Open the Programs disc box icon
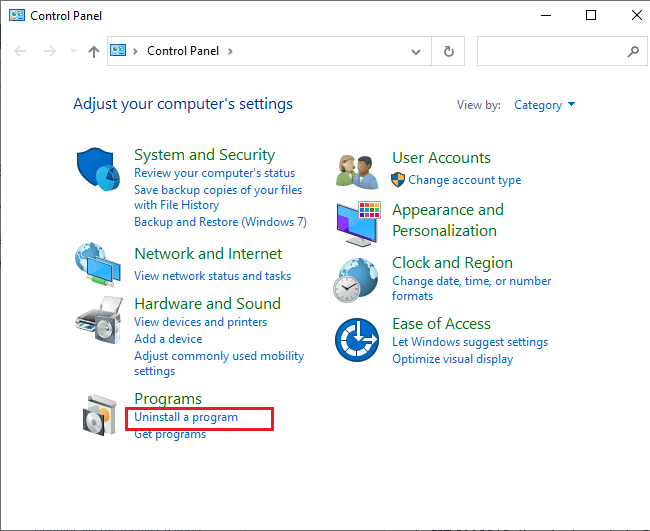Viewport: 650px width, 531px height. pos(99,415)
